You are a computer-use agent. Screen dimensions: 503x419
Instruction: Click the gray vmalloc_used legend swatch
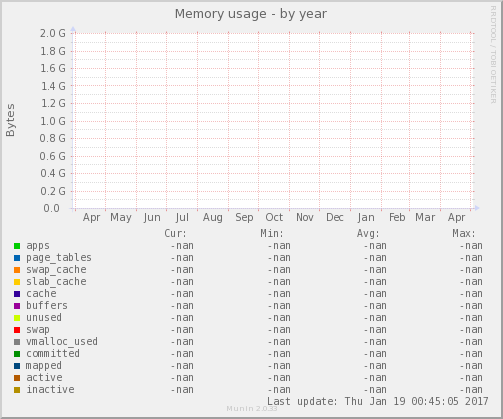[x=17, y=342]
